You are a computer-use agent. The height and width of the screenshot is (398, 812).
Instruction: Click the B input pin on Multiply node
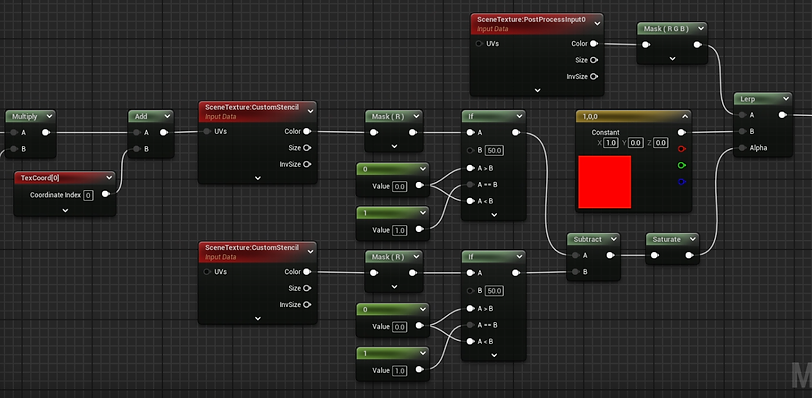14,149
